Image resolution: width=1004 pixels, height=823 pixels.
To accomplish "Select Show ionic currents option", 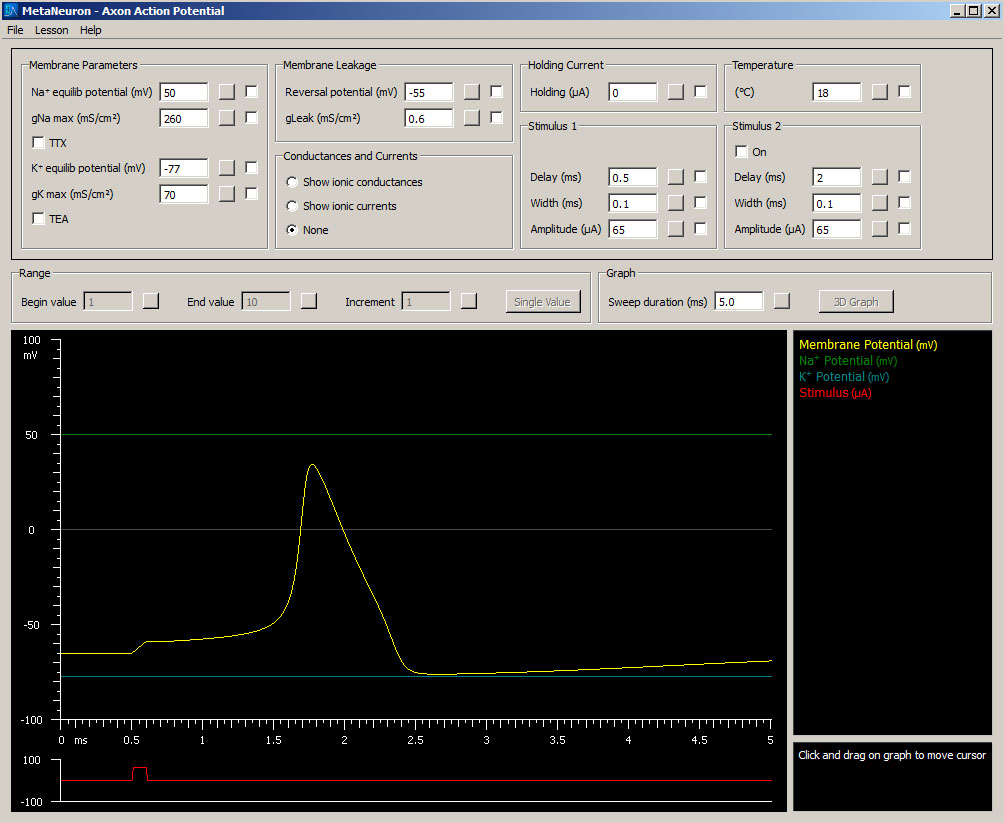I will 292,206.
